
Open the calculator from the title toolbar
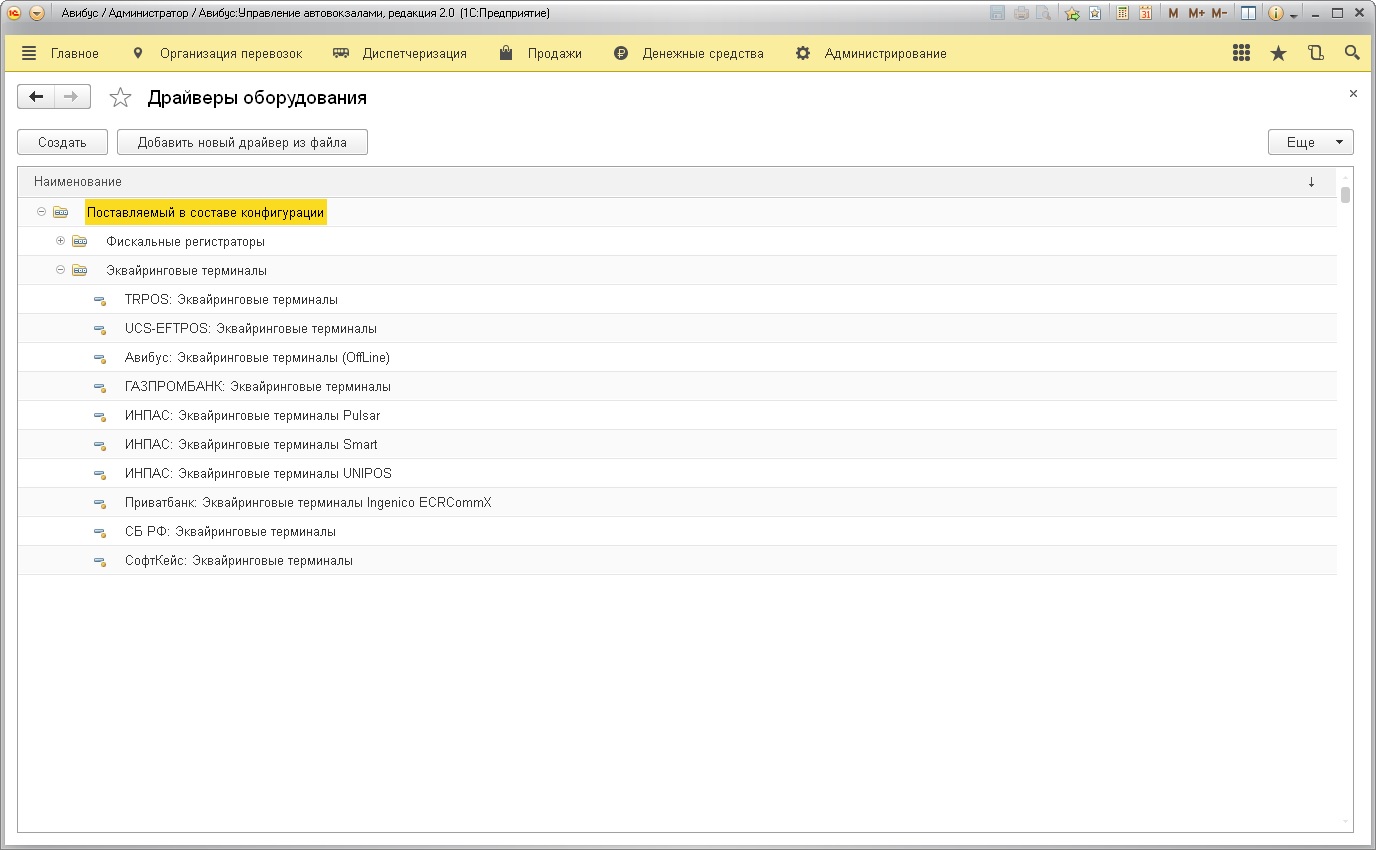[x=1122, y=14]
